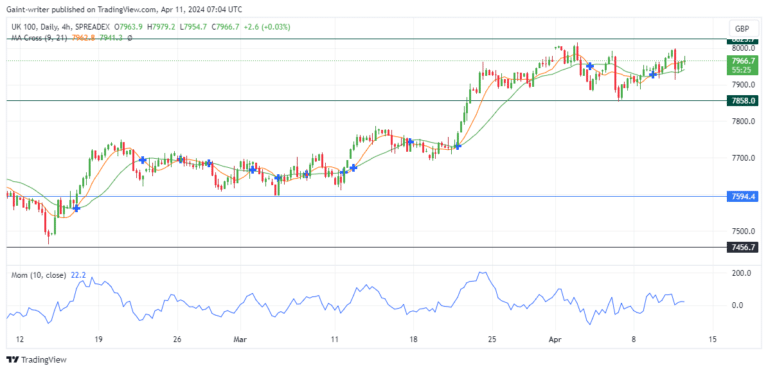Click the Mom (10, close) indicator legend
The width and height of the screenshot is (768, 371).
38,275
